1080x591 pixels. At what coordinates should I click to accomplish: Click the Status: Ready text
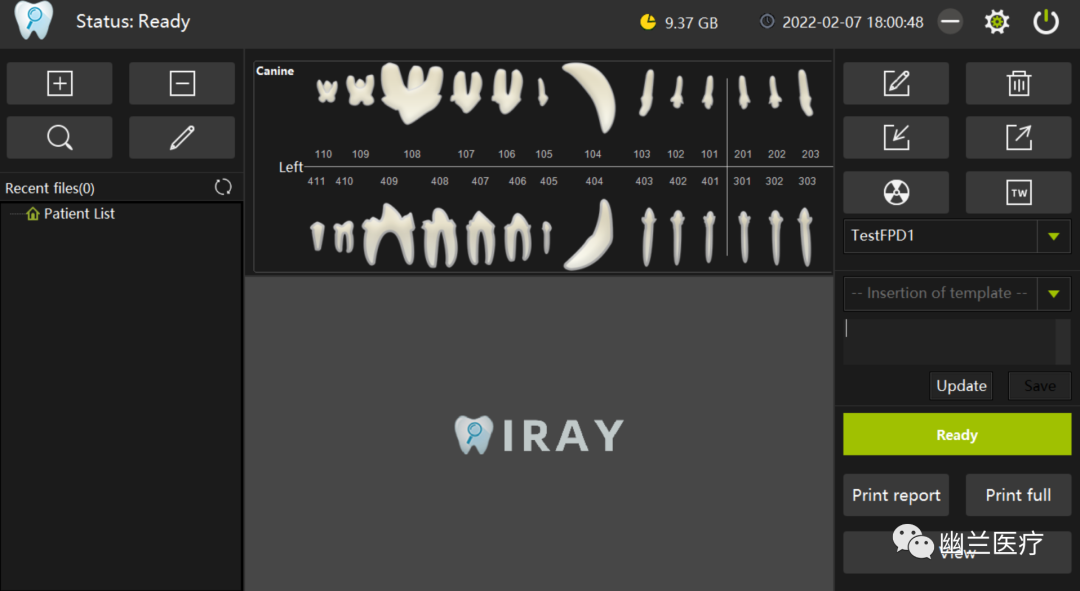point(133,21)
